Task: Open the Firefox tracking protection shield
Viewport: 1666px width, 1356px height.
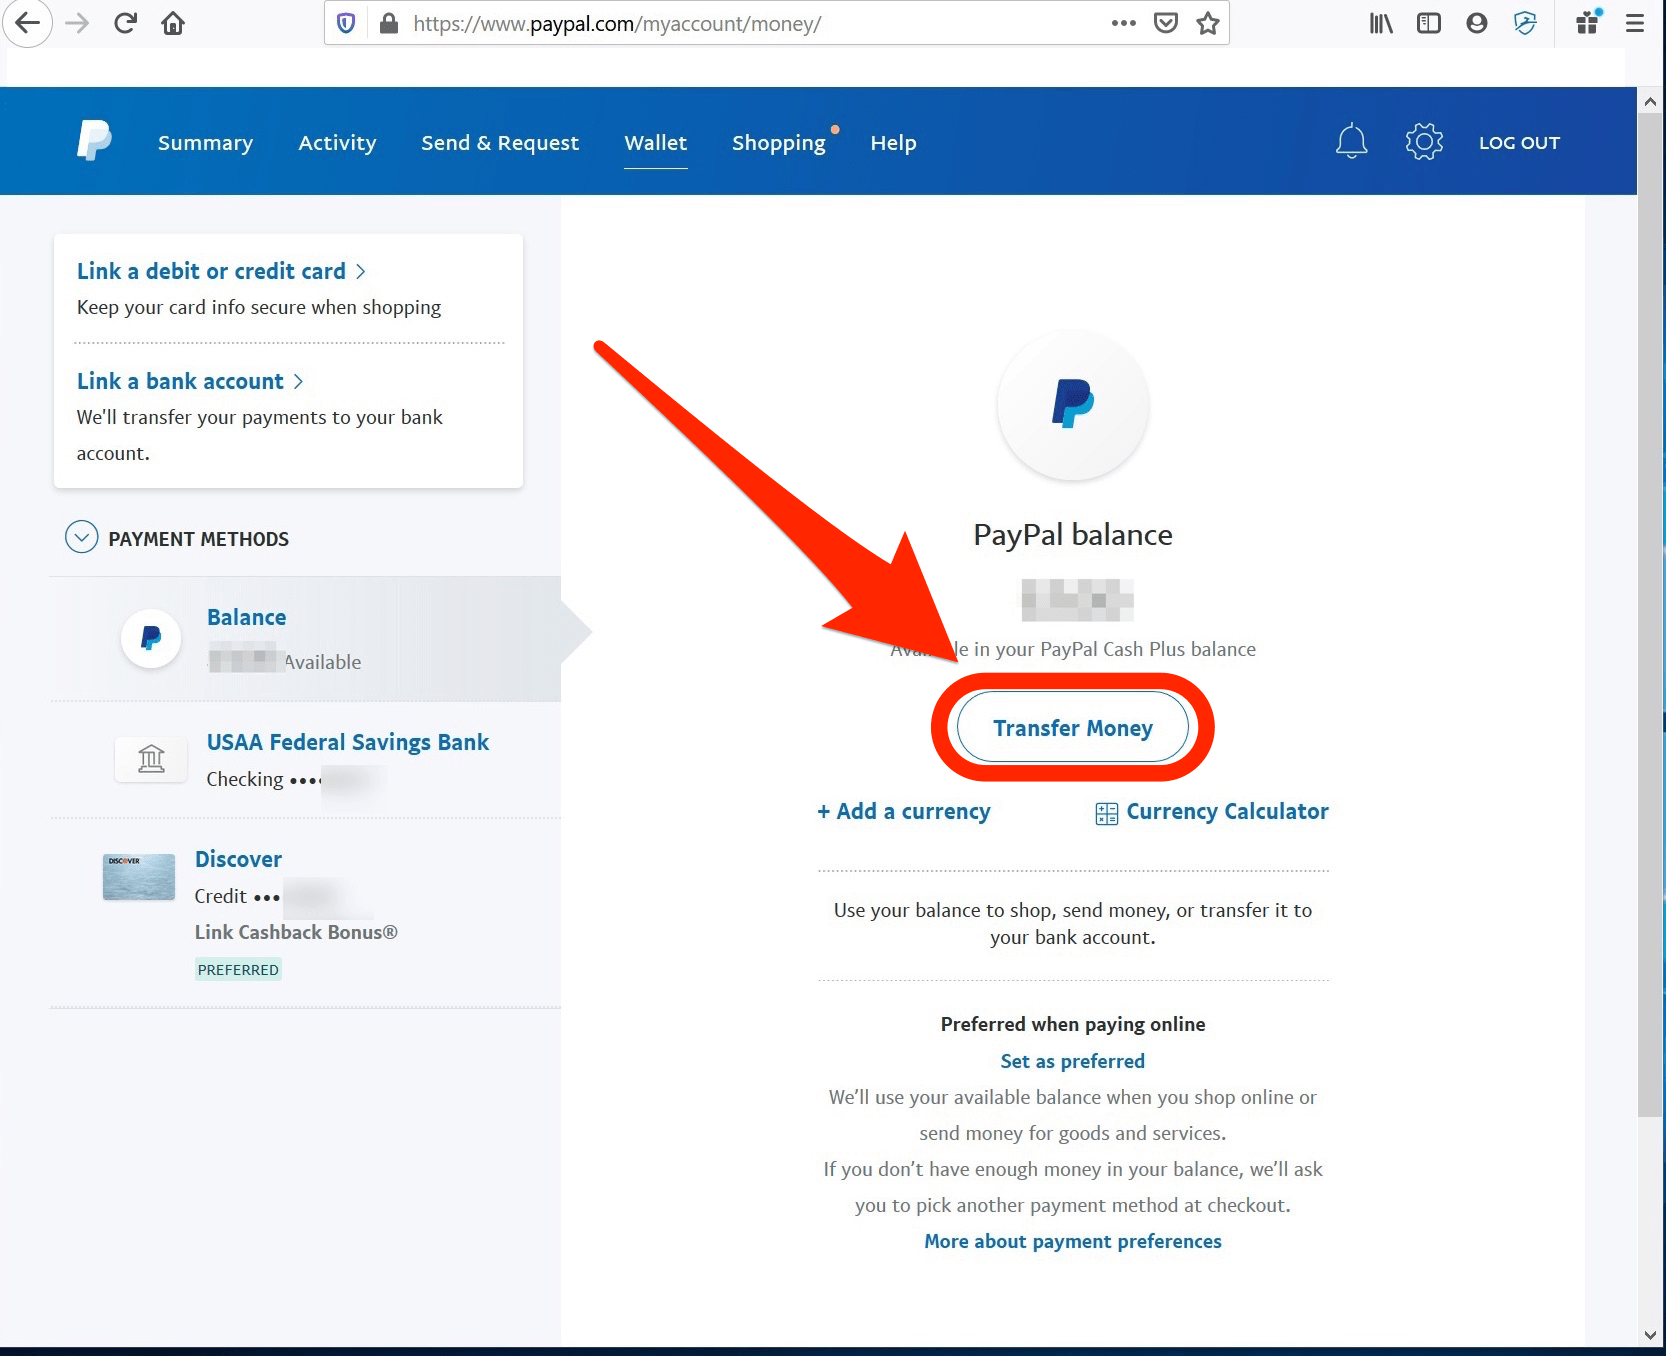Action: (x=346, y=22)
